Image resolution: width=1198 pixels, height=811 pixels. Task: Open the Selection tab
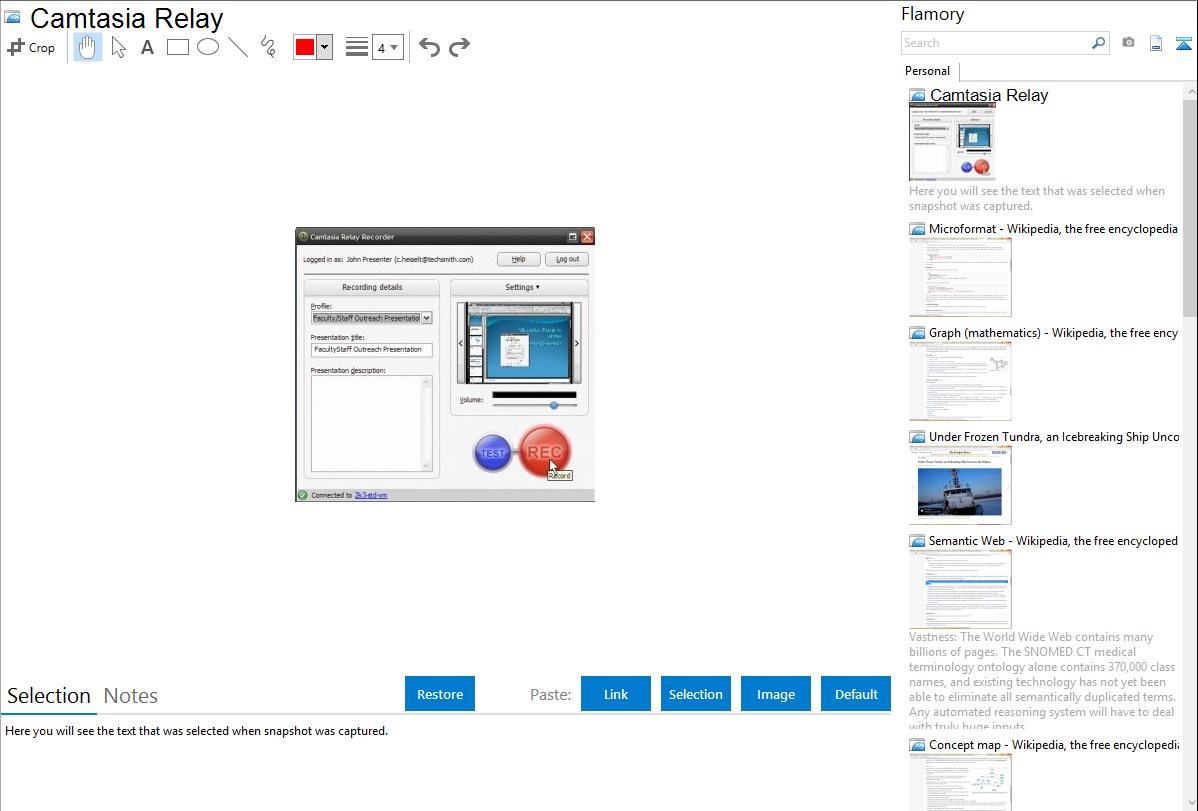(x=49, y=696)
